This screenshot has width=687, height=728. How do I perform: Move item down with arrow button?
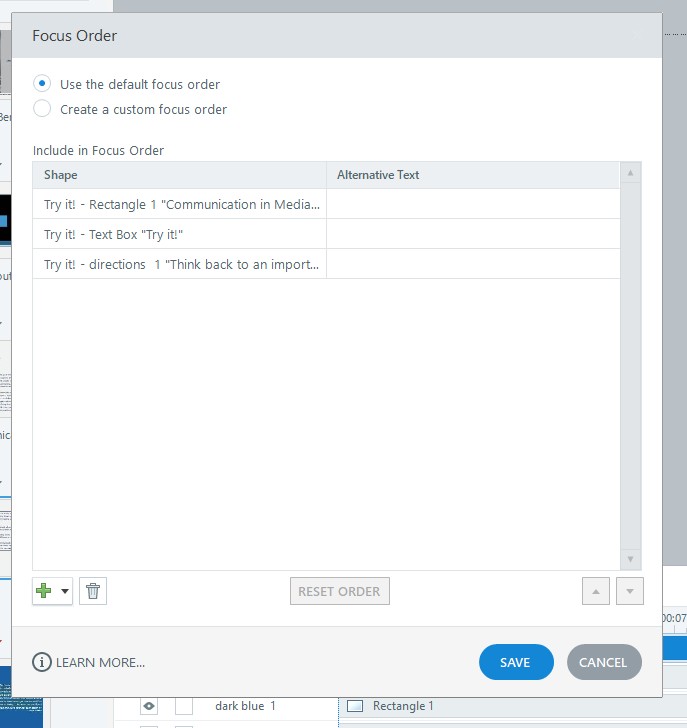tap(629, 591)
